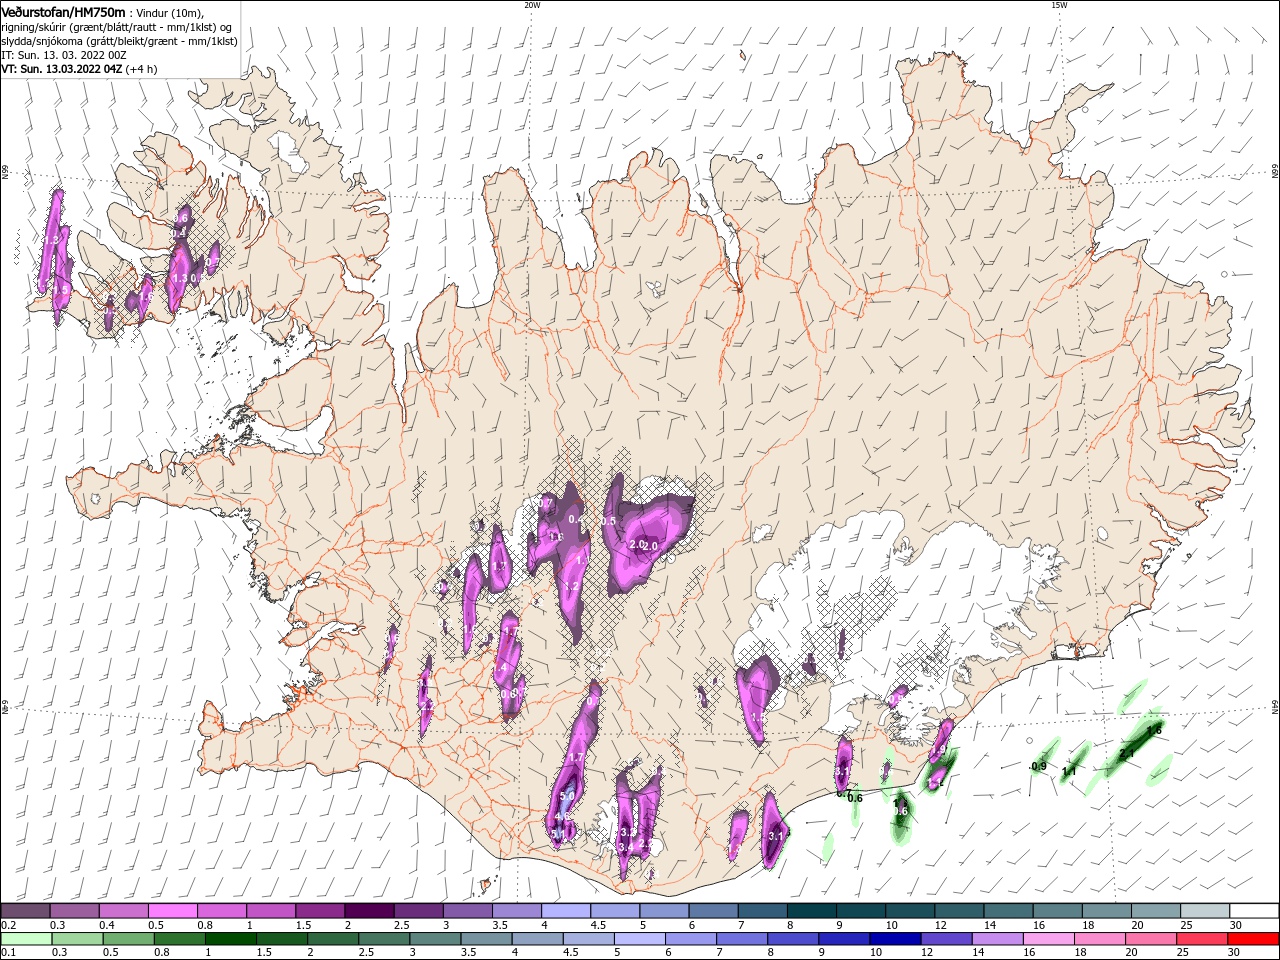
Task: Click the '(+4 h)' forecast offset text
Action: 143,70
